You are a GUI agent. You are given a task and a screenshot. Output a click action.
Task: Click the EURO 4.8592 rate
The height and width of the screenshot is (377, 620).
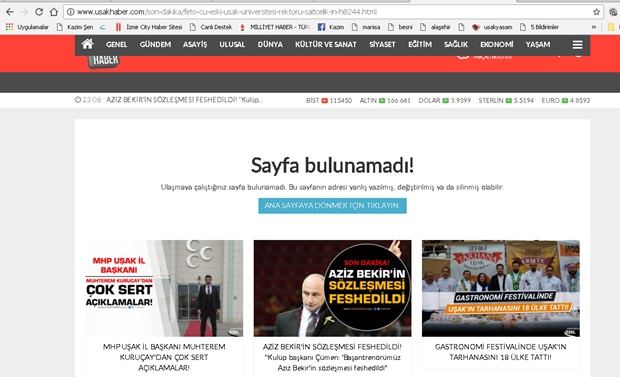(565, 100)
